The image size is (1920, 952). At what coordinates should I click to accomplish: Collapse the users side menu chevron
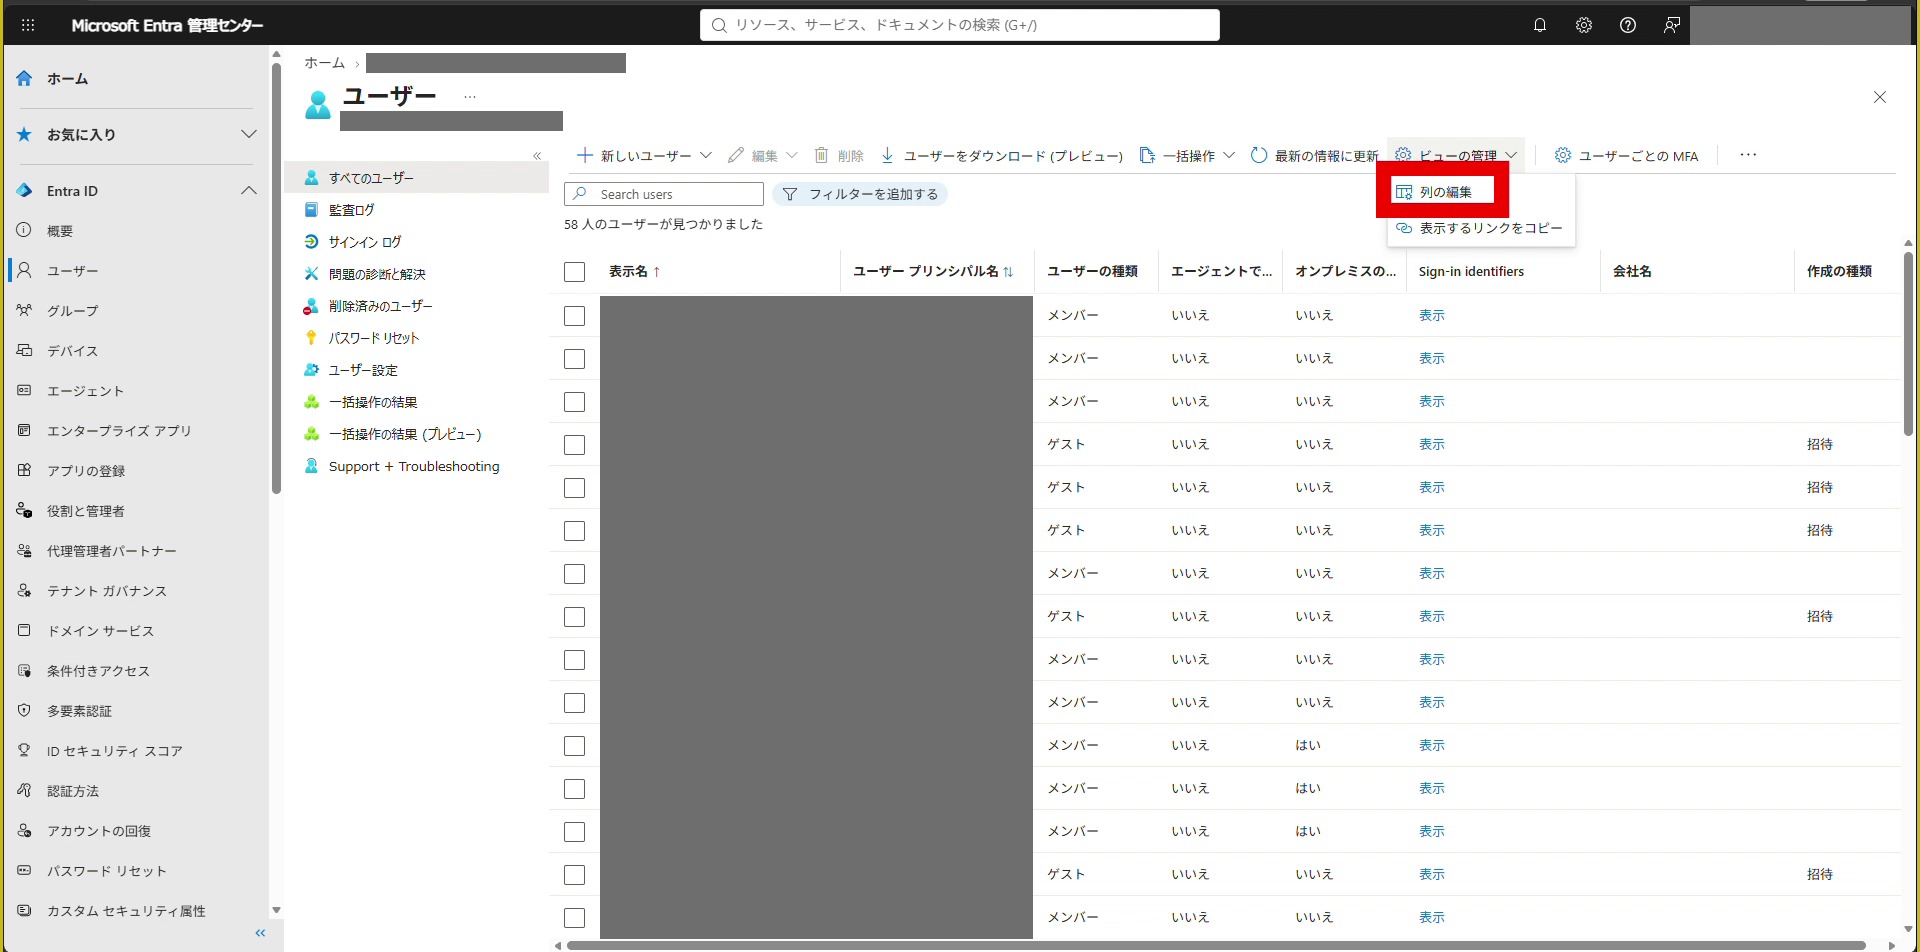click(x=537, y=155)
